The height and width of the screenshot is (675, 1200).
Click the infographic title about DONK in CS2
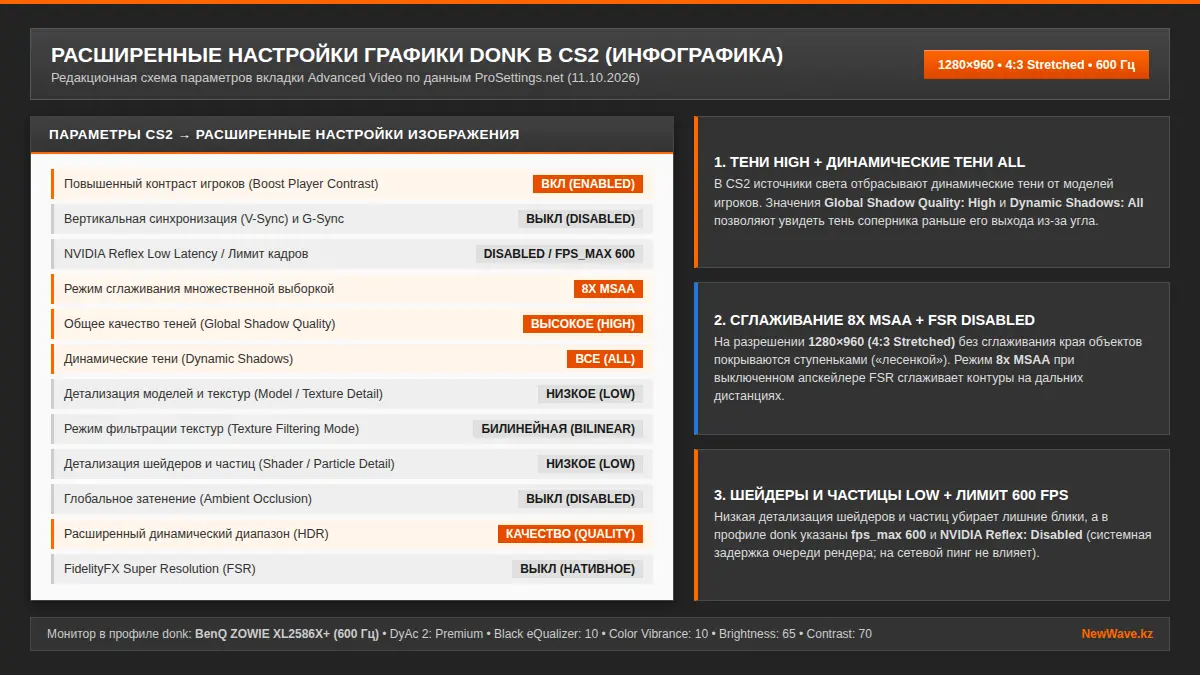pos(417,55)
